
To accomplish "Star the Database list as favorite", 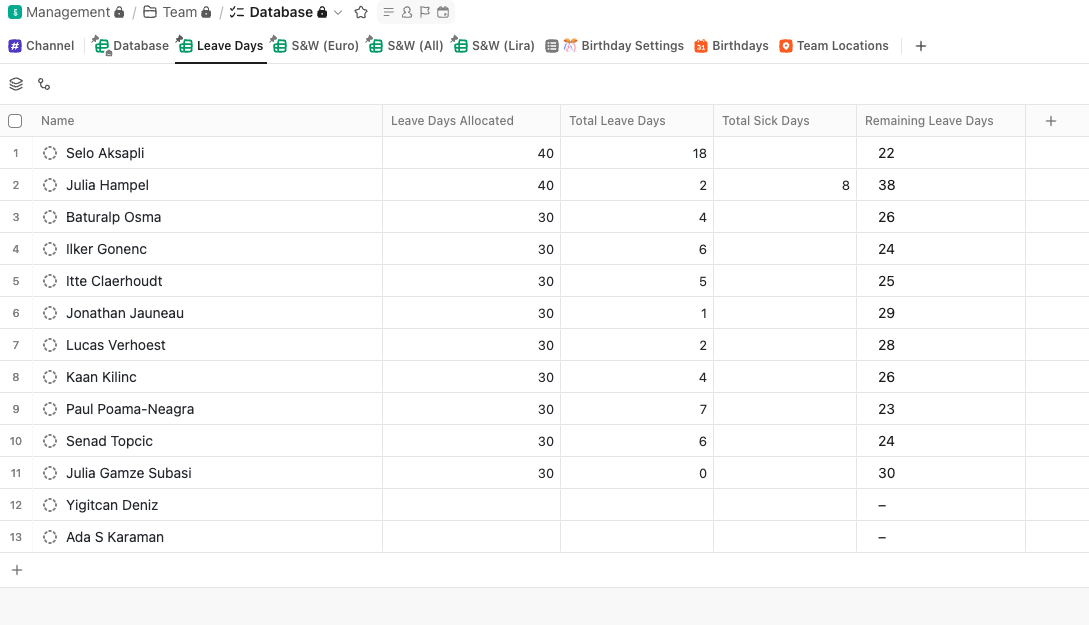I will pos(361,13).
